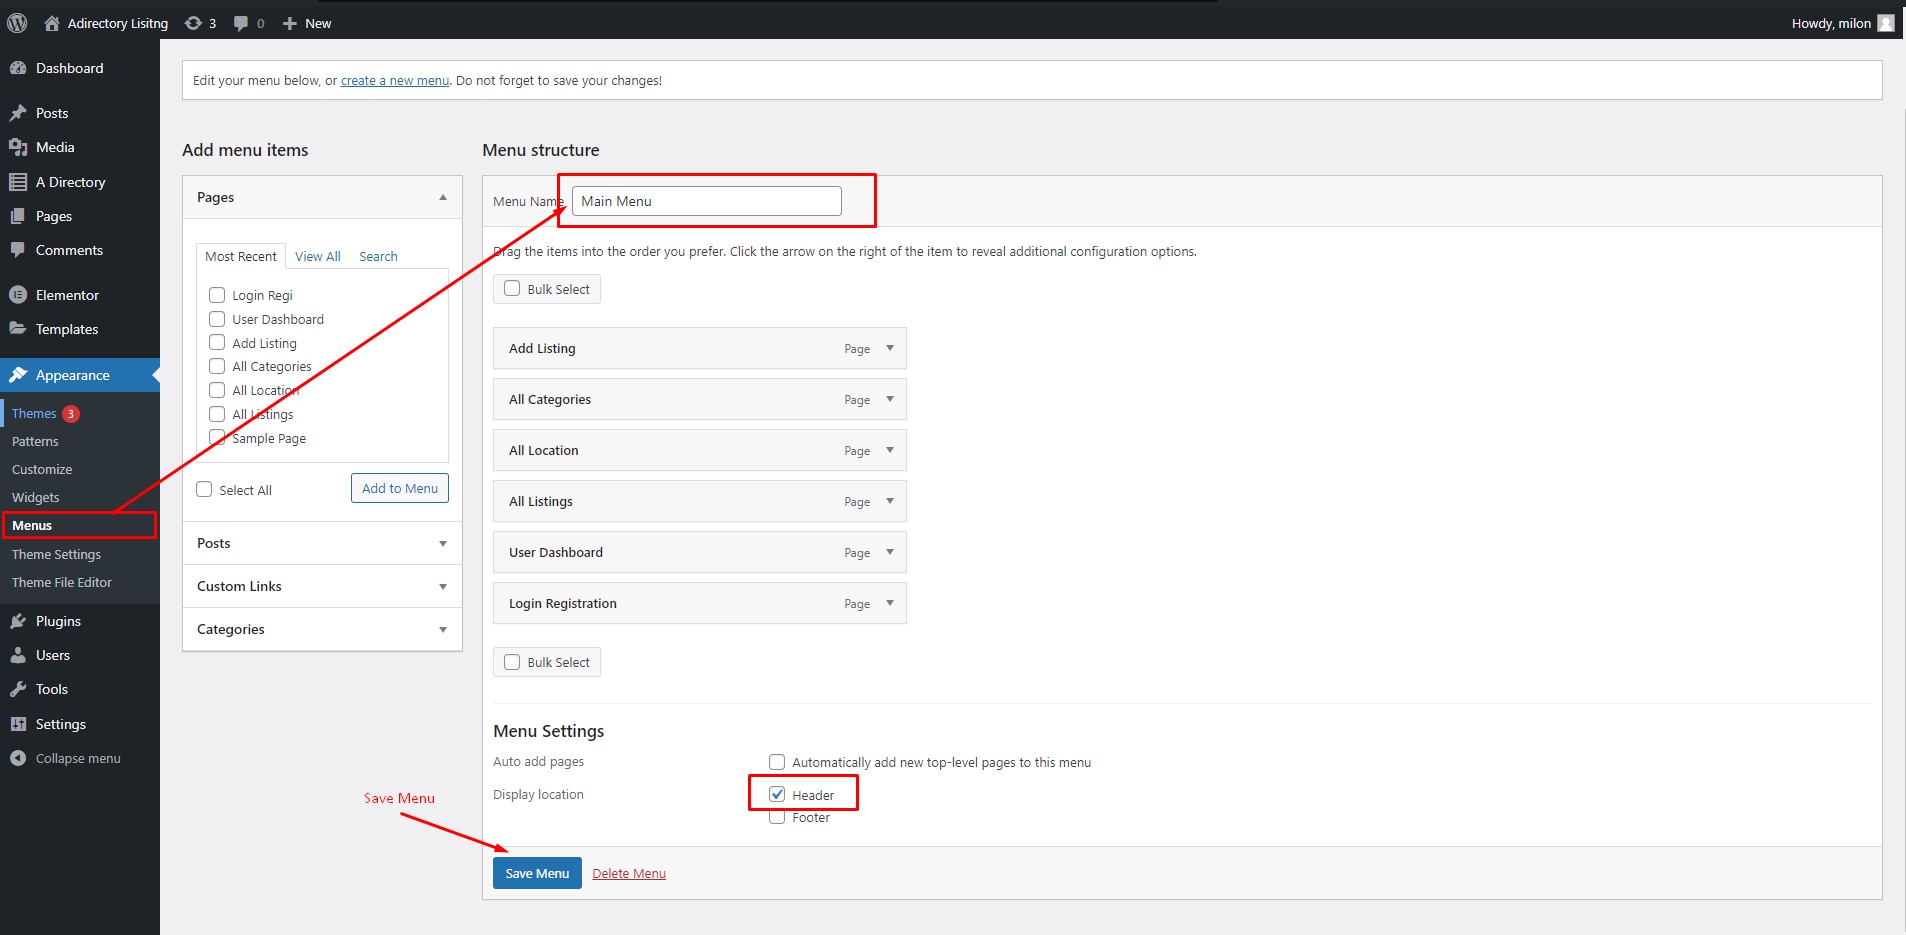1906x935 pixels.
Task: Switch to the View All tab
Action: point(317,256)
